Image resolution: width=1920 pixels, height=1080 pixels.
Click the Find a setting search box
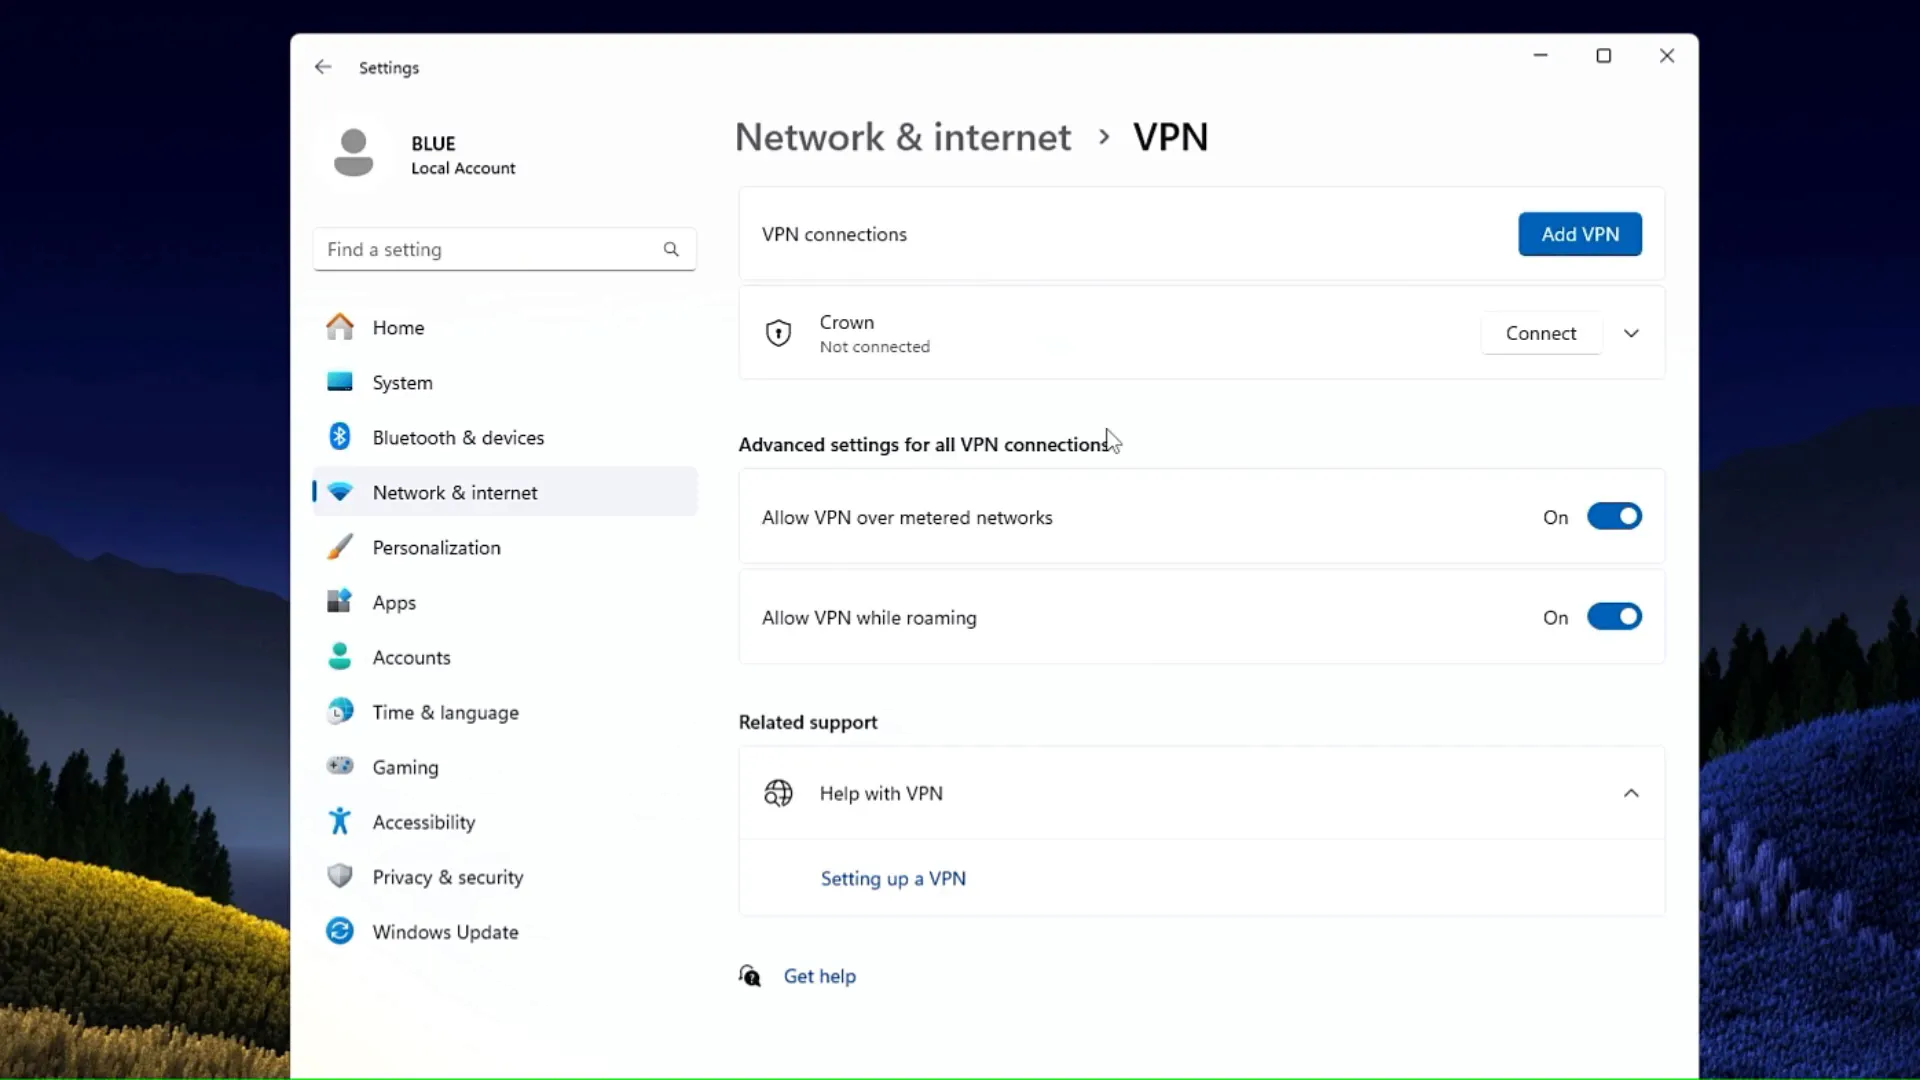[x=504, y=249]
